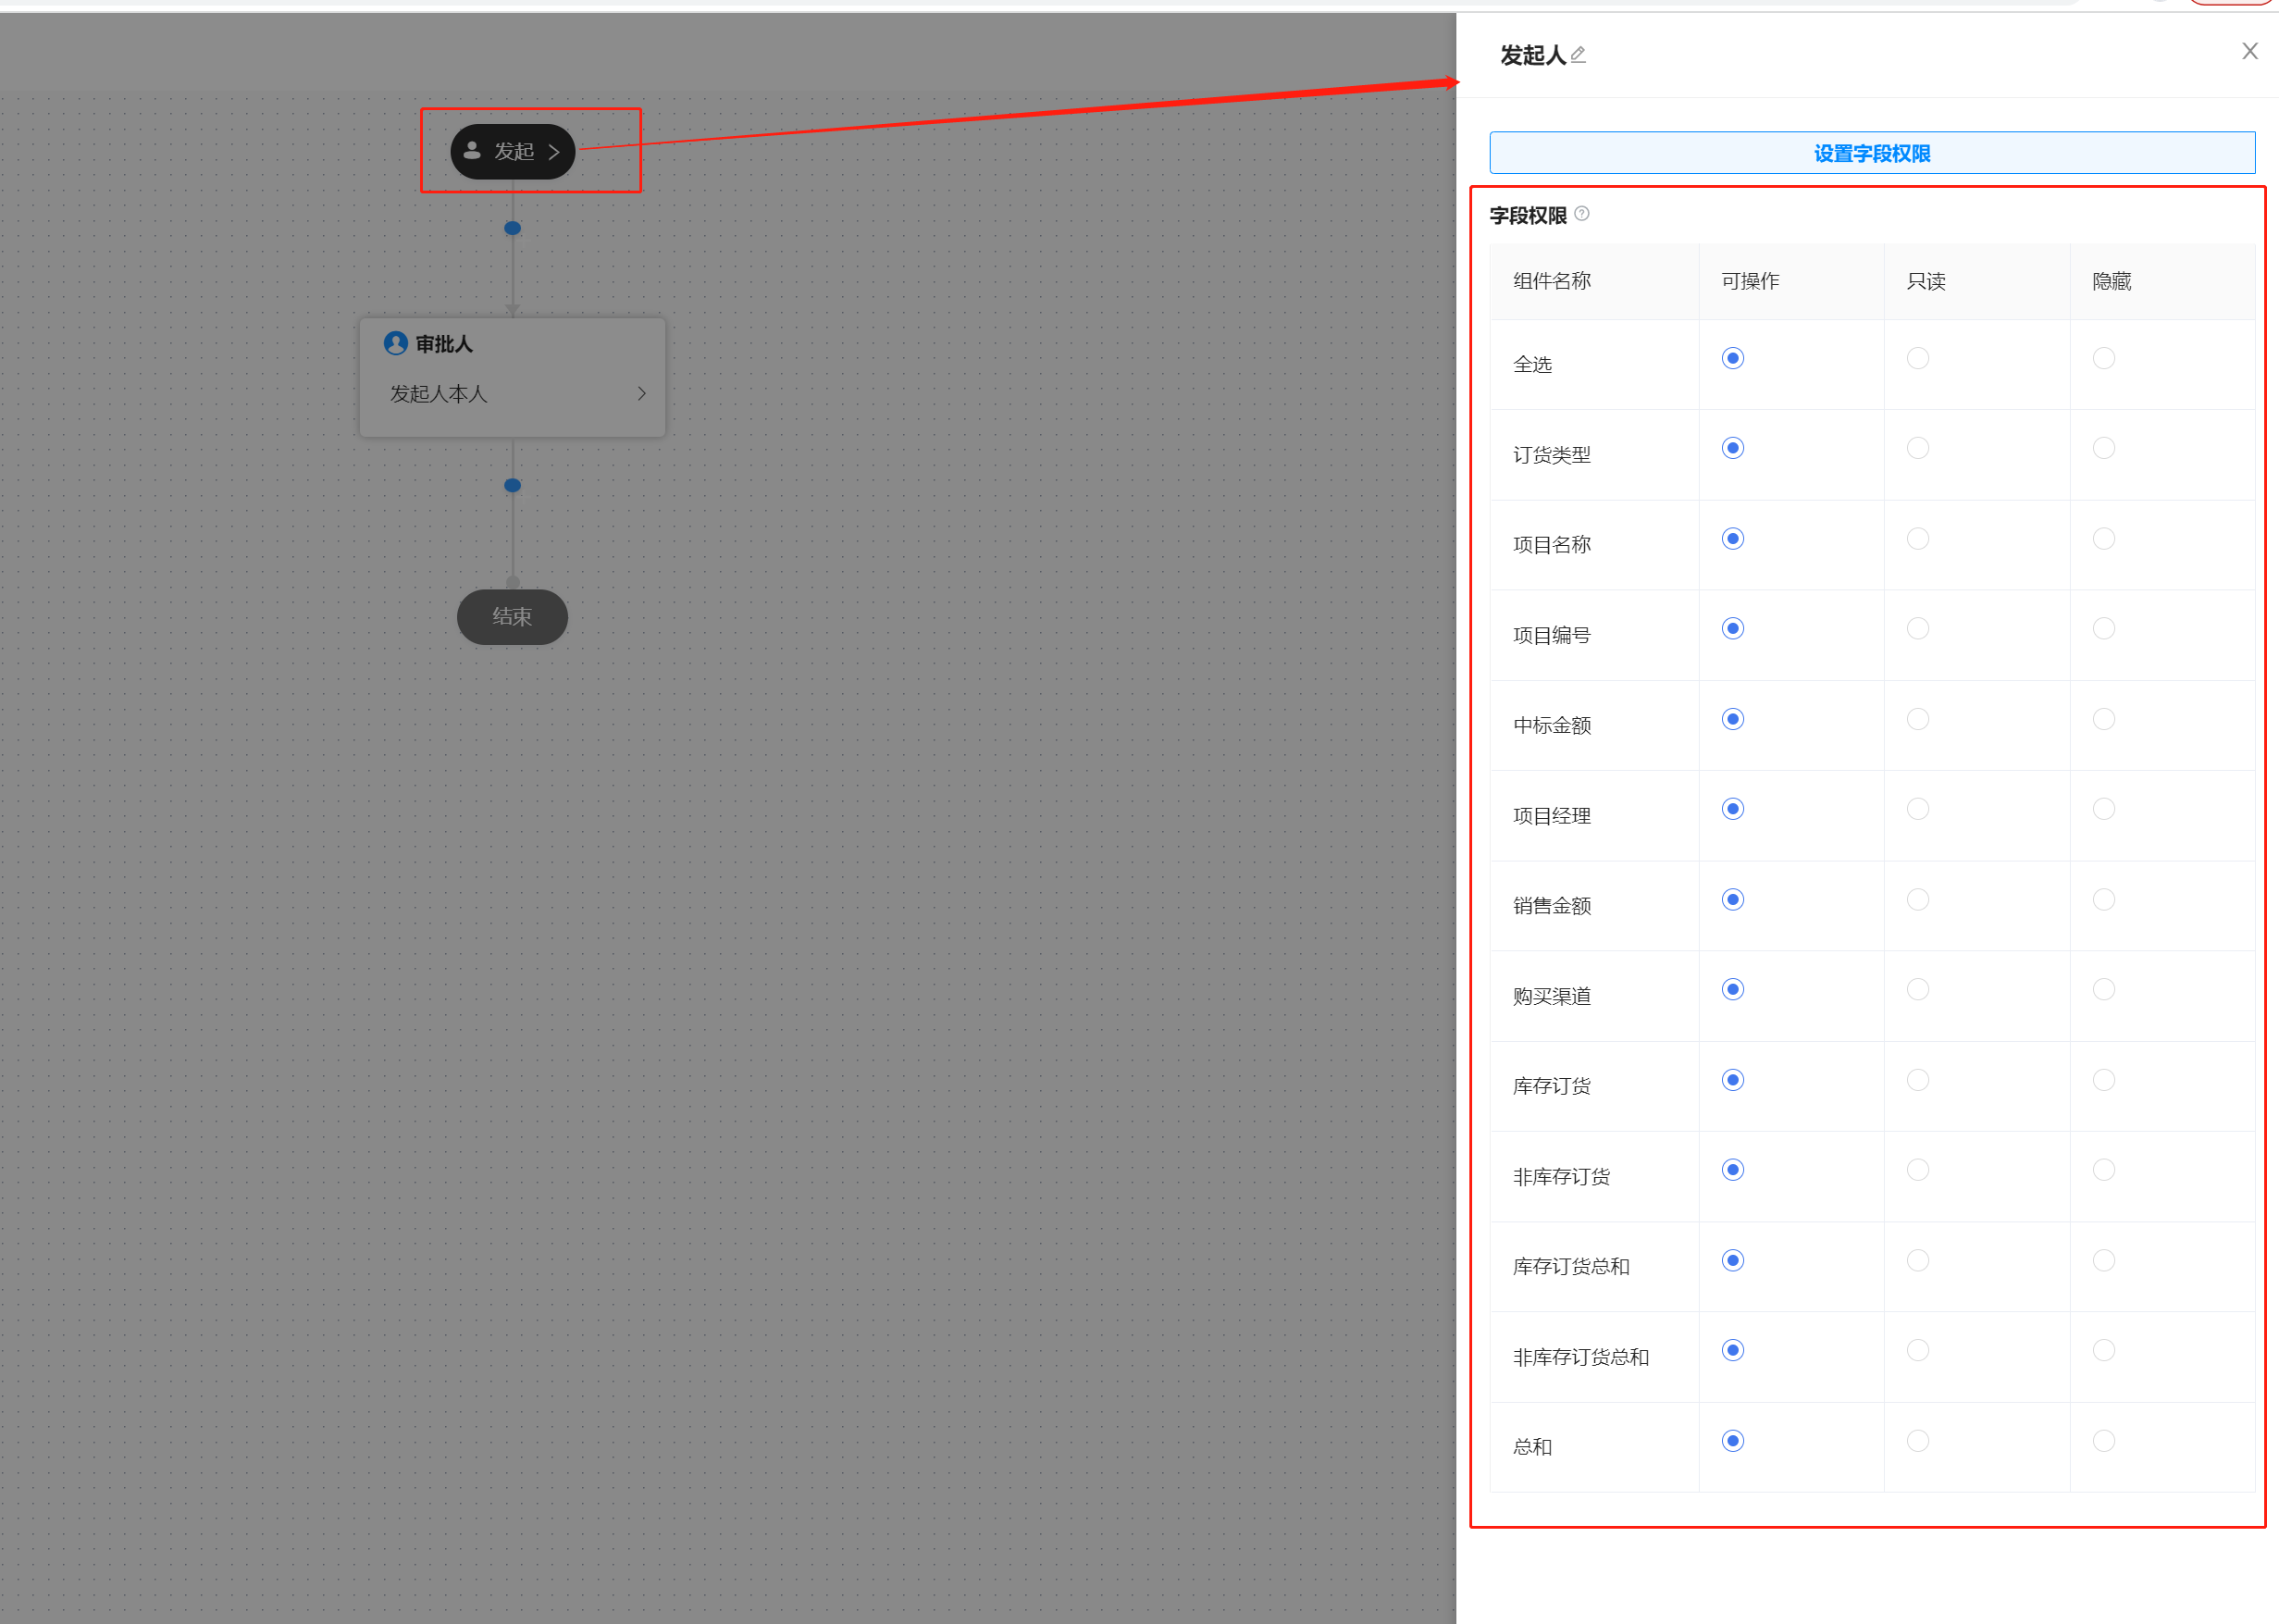Click the help icon next to 字段权限

point(1582,214)
